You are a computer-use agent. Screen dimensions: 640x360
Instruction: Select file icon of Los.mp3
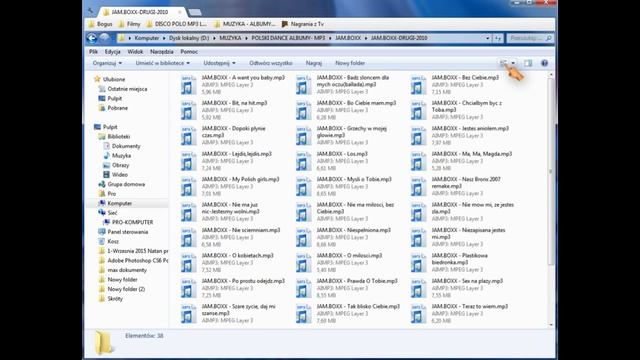click(303, 161)
